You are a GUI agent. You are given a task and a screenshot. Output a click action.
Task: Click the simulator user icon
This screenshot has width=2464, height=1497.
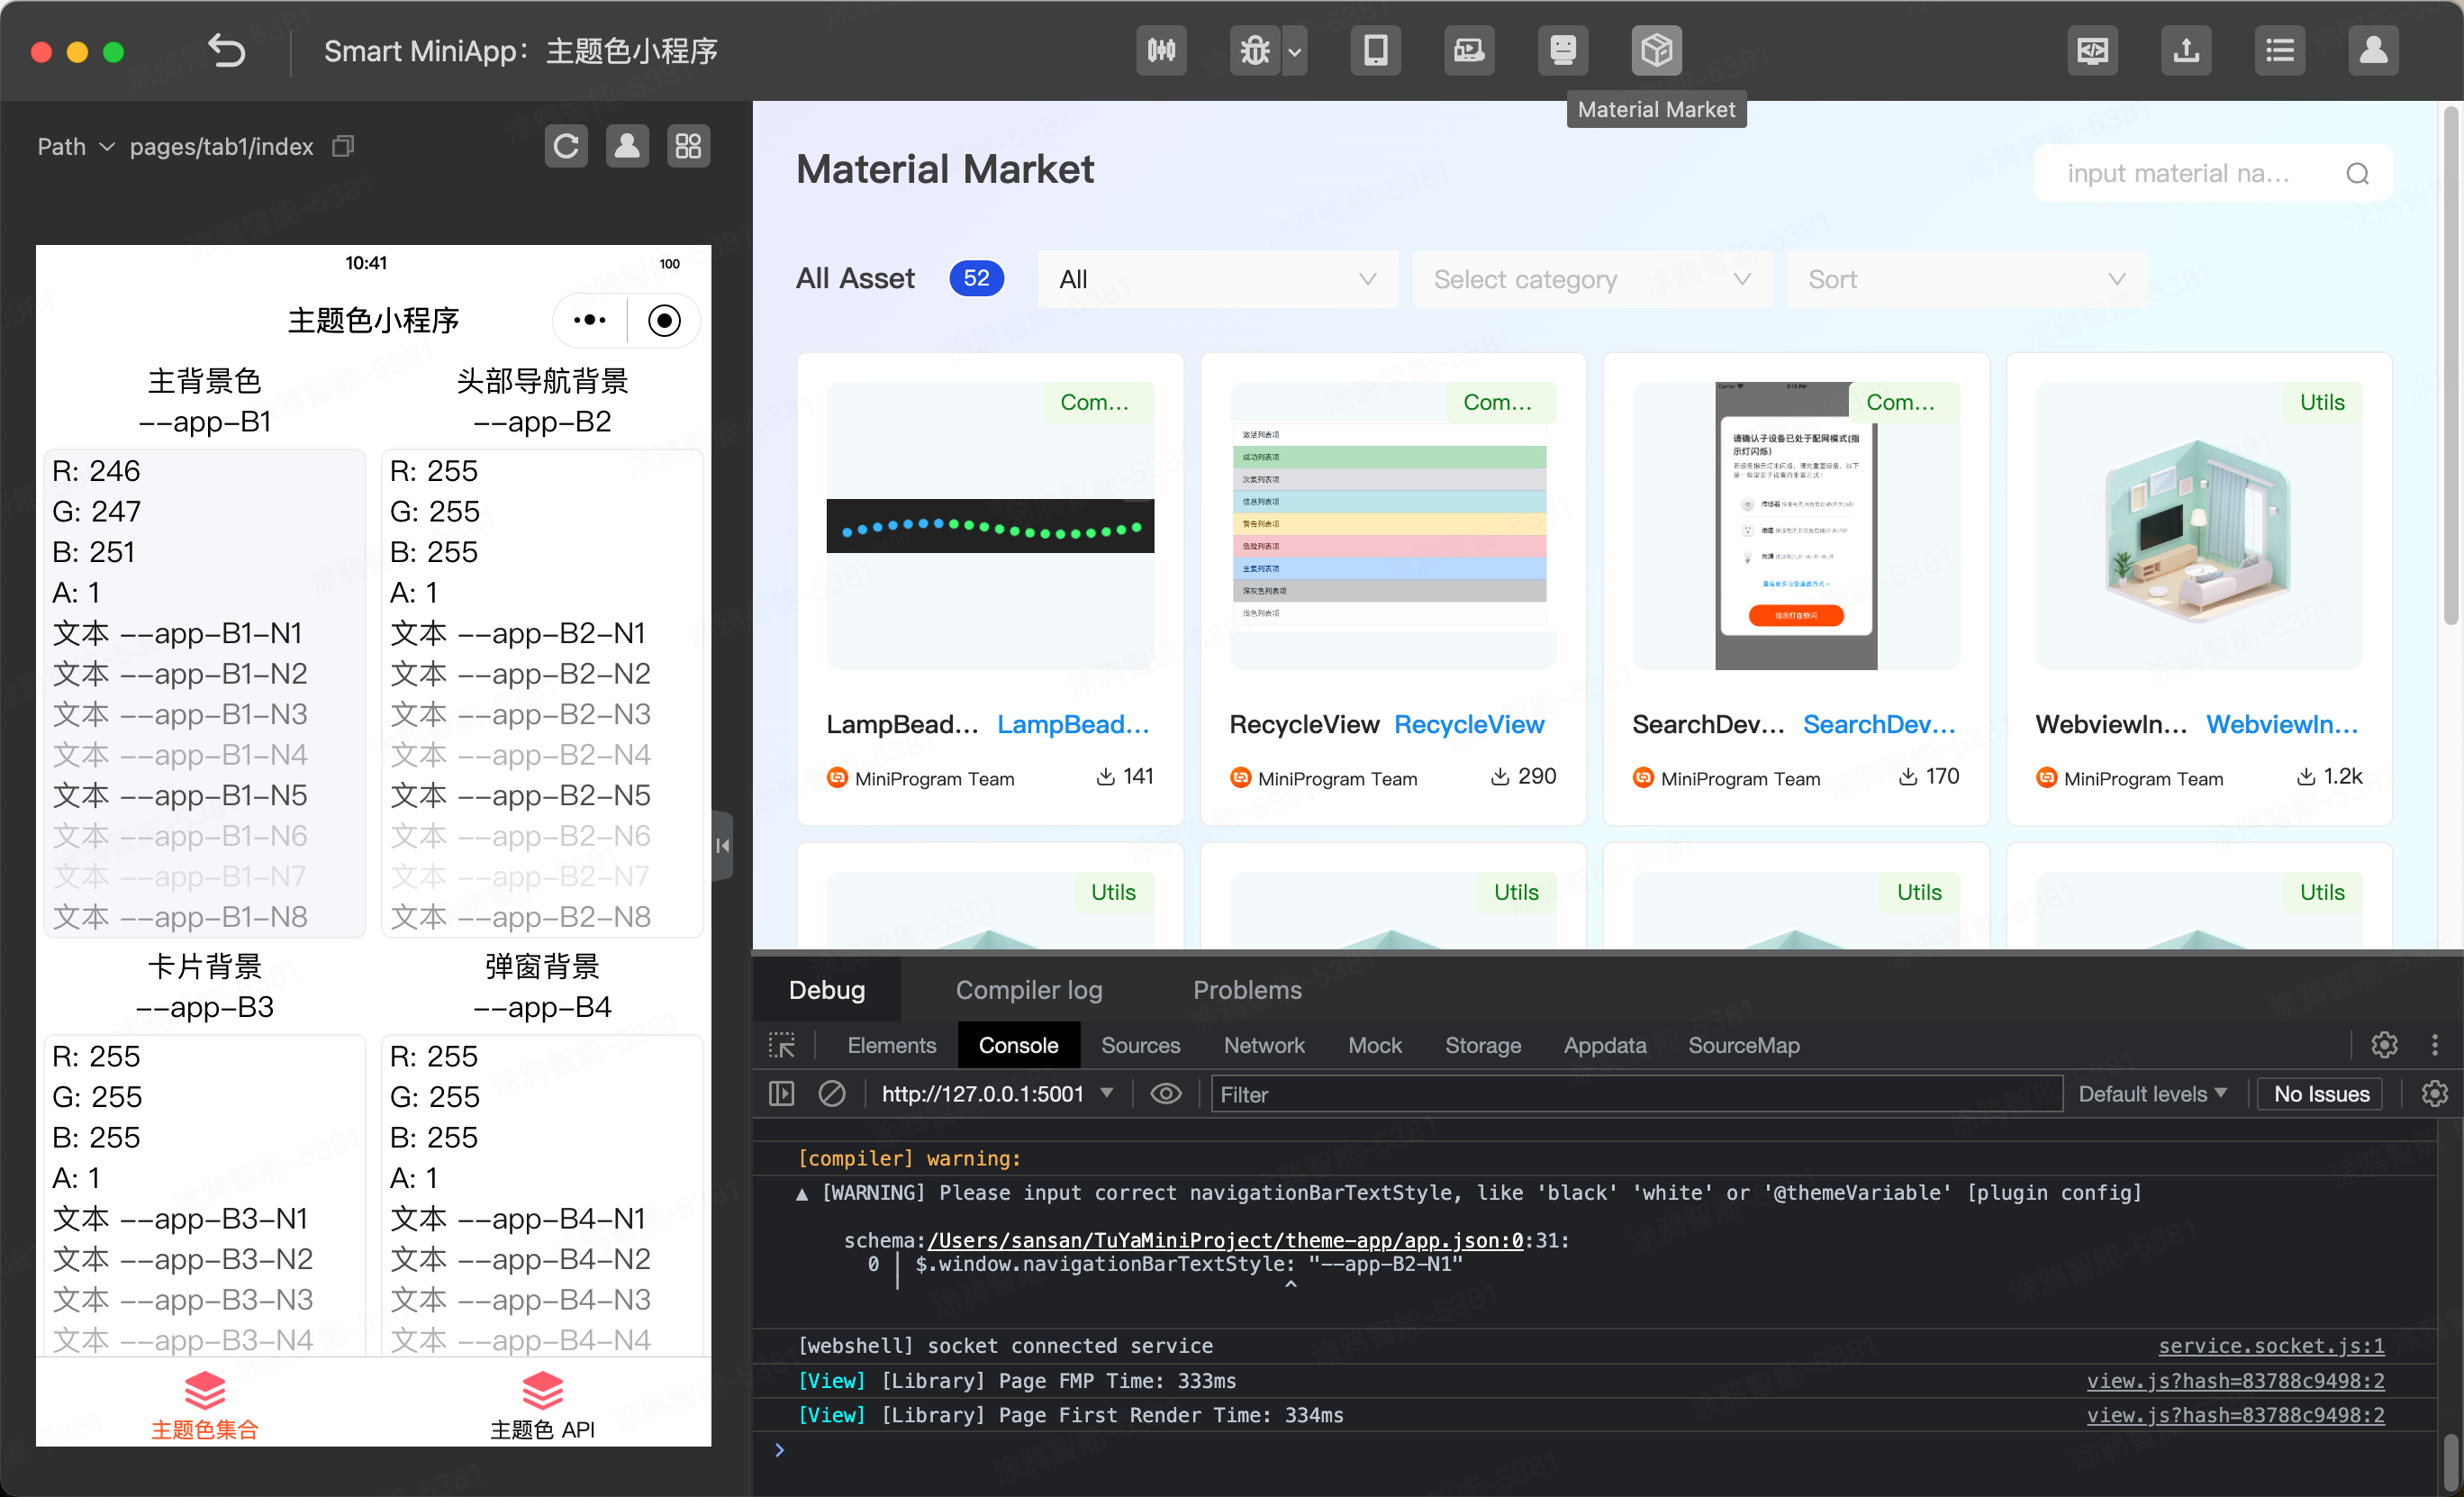pyautogui.click(x=627, y=146)
